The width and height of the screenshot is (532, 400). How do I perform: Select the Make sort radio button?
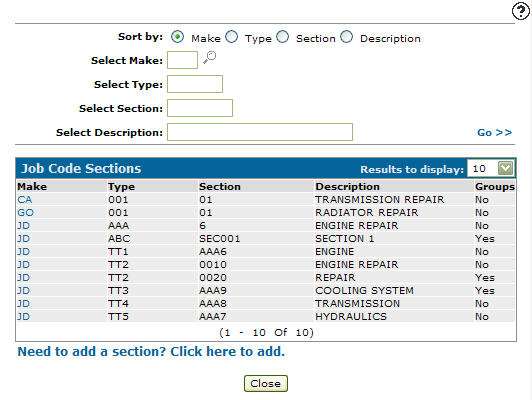[x=177, y=37]
